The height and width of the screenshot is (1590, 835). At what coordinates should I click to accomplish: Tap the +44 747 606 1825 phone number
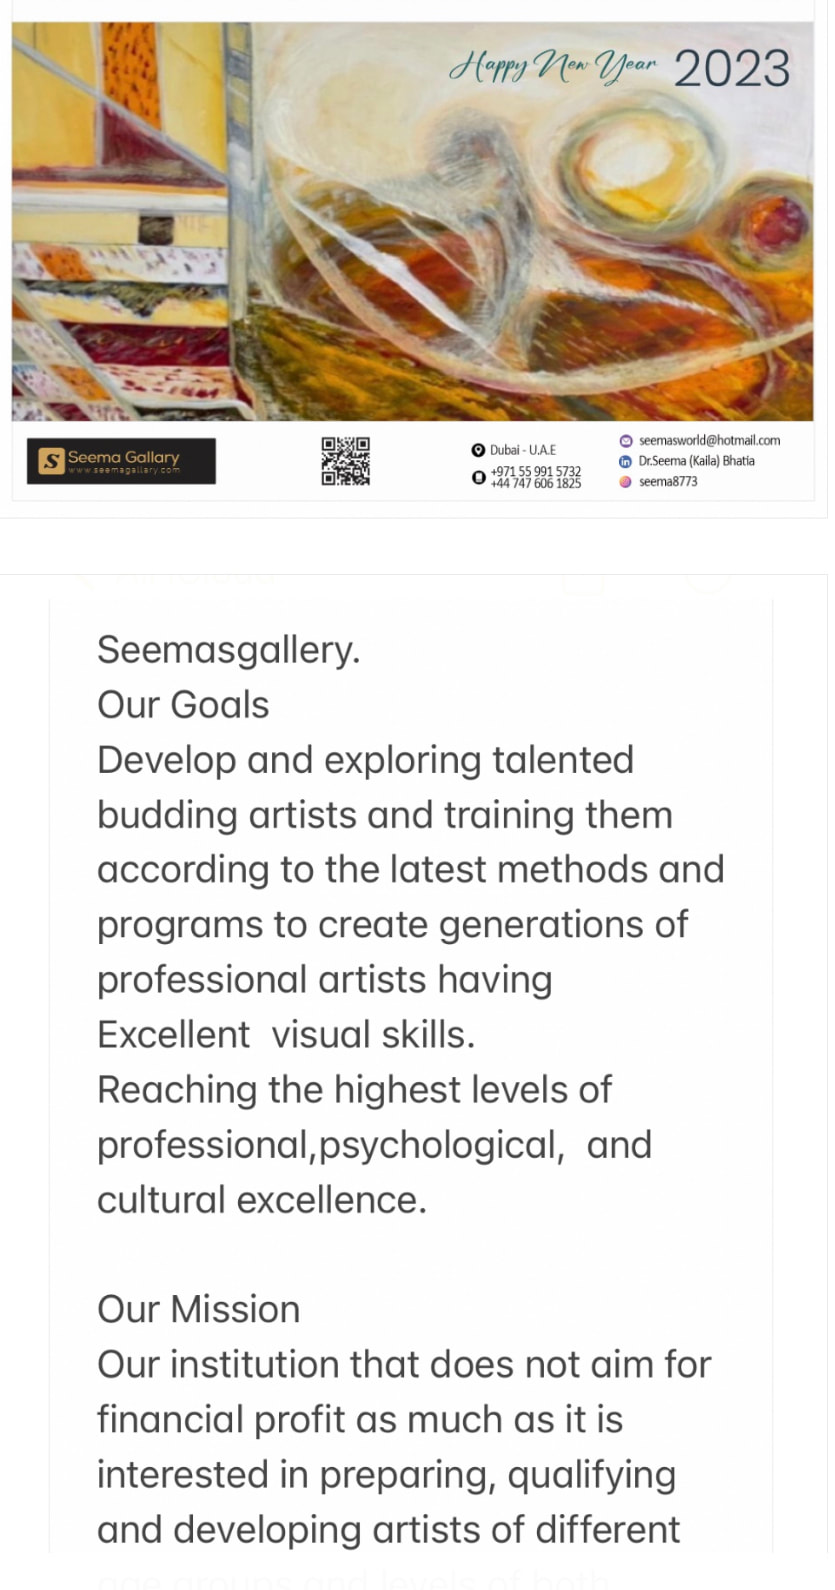[x=535, y=483]
